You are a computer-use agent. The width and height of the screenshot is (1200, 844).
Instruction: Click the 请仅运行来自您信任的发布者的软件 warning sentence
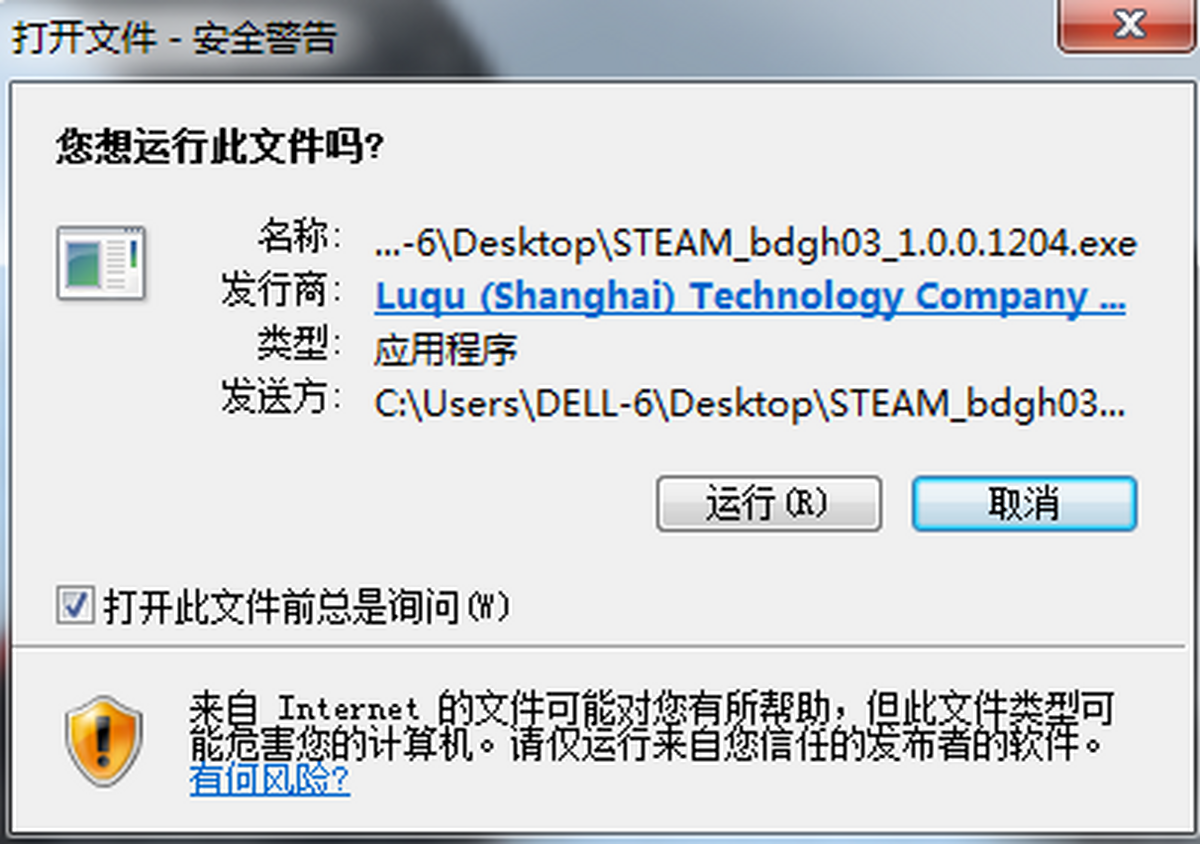(808, 746)
